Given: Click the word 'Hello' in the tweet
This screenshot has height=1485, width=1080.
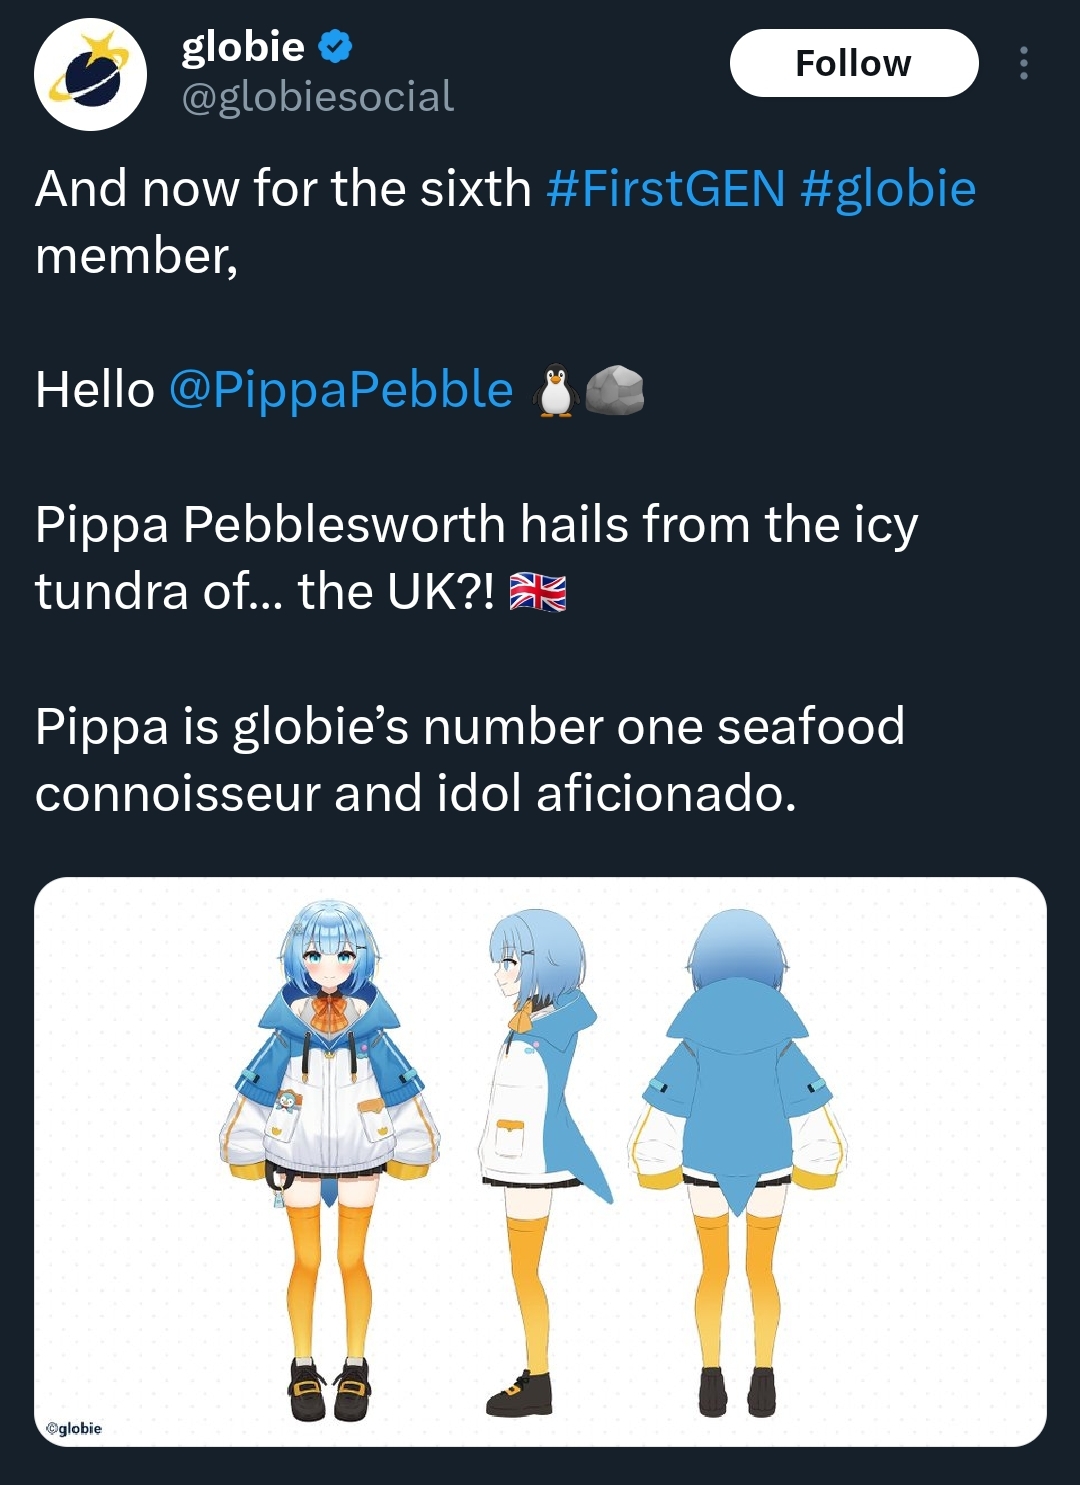Looking at the screenshot, I should [x=95, y=389].
